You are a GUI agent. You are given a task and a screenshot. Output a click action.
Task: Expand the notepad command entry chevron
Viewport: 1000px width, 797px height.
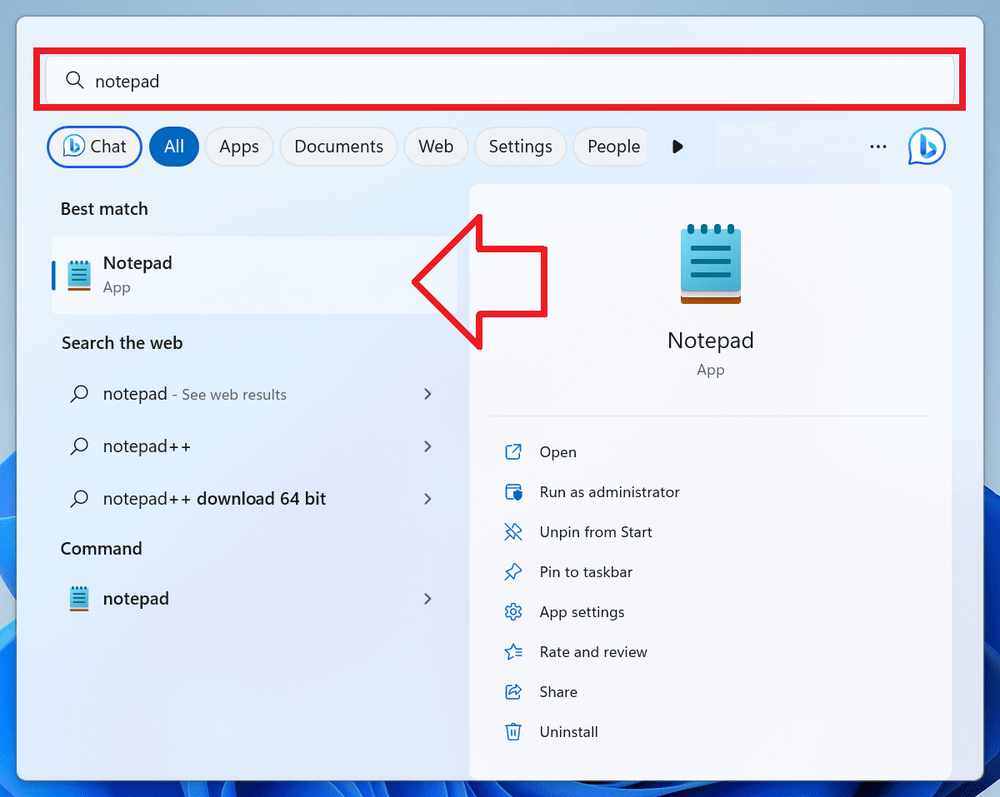tap(427, 598)
